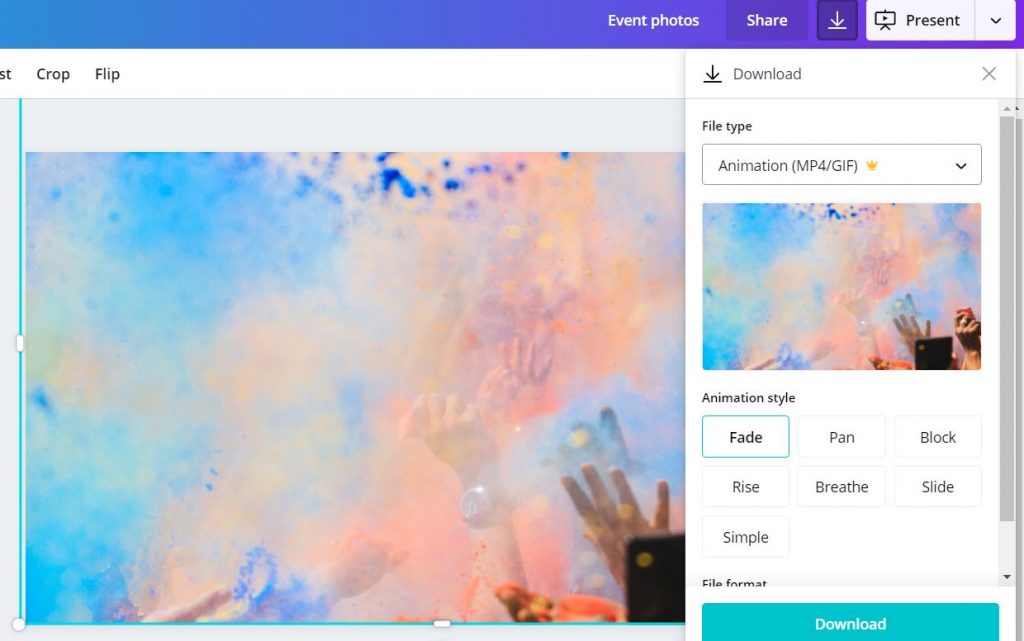The image size is (1024, 641).
Task: Click the scrollbar down arrow in Download panel
Action: click(x=1006, y=576)
